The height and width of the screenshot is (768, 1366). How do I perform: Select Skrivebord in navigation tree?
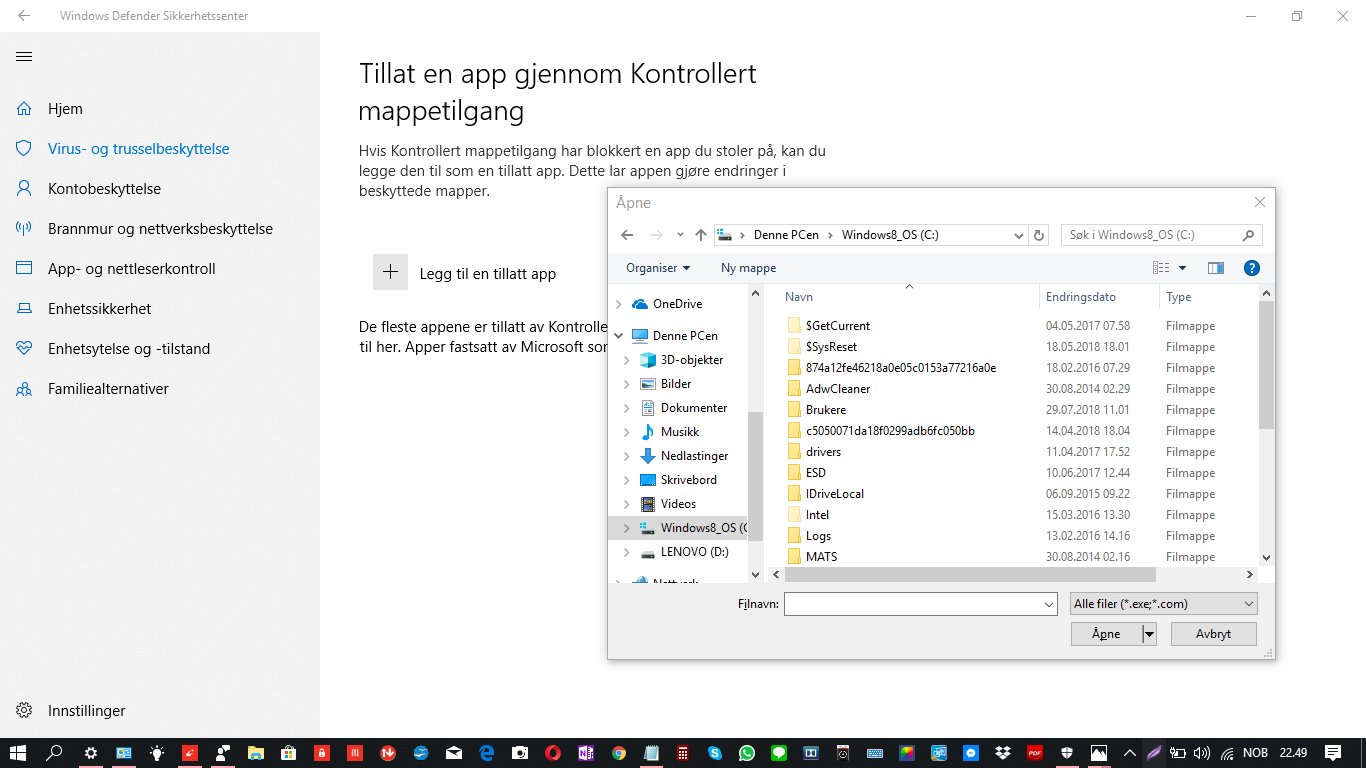(x=688, y=480)
